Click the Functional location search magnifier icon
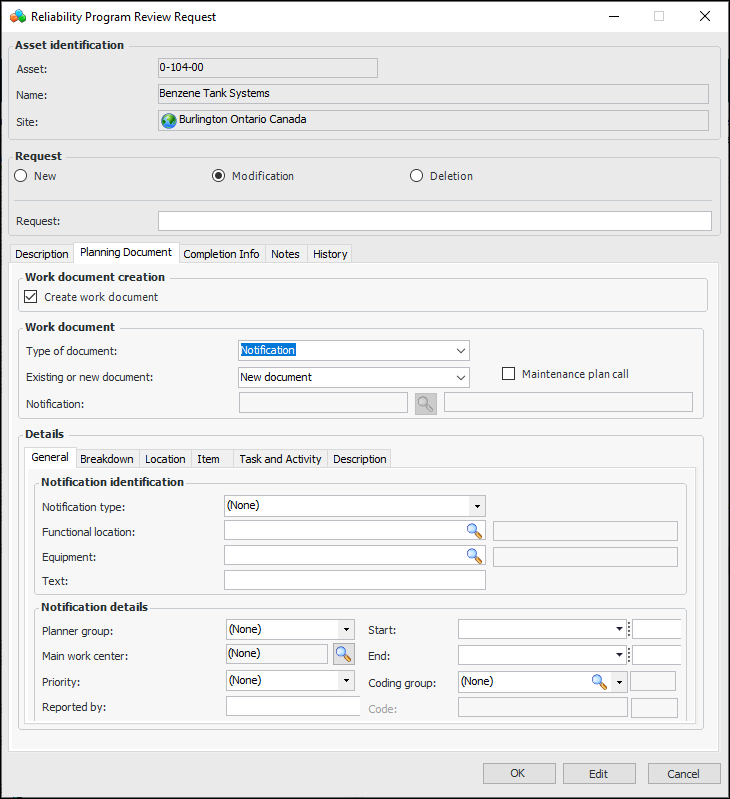The width and height of the screenshot is (730, 799). (473, 531)
